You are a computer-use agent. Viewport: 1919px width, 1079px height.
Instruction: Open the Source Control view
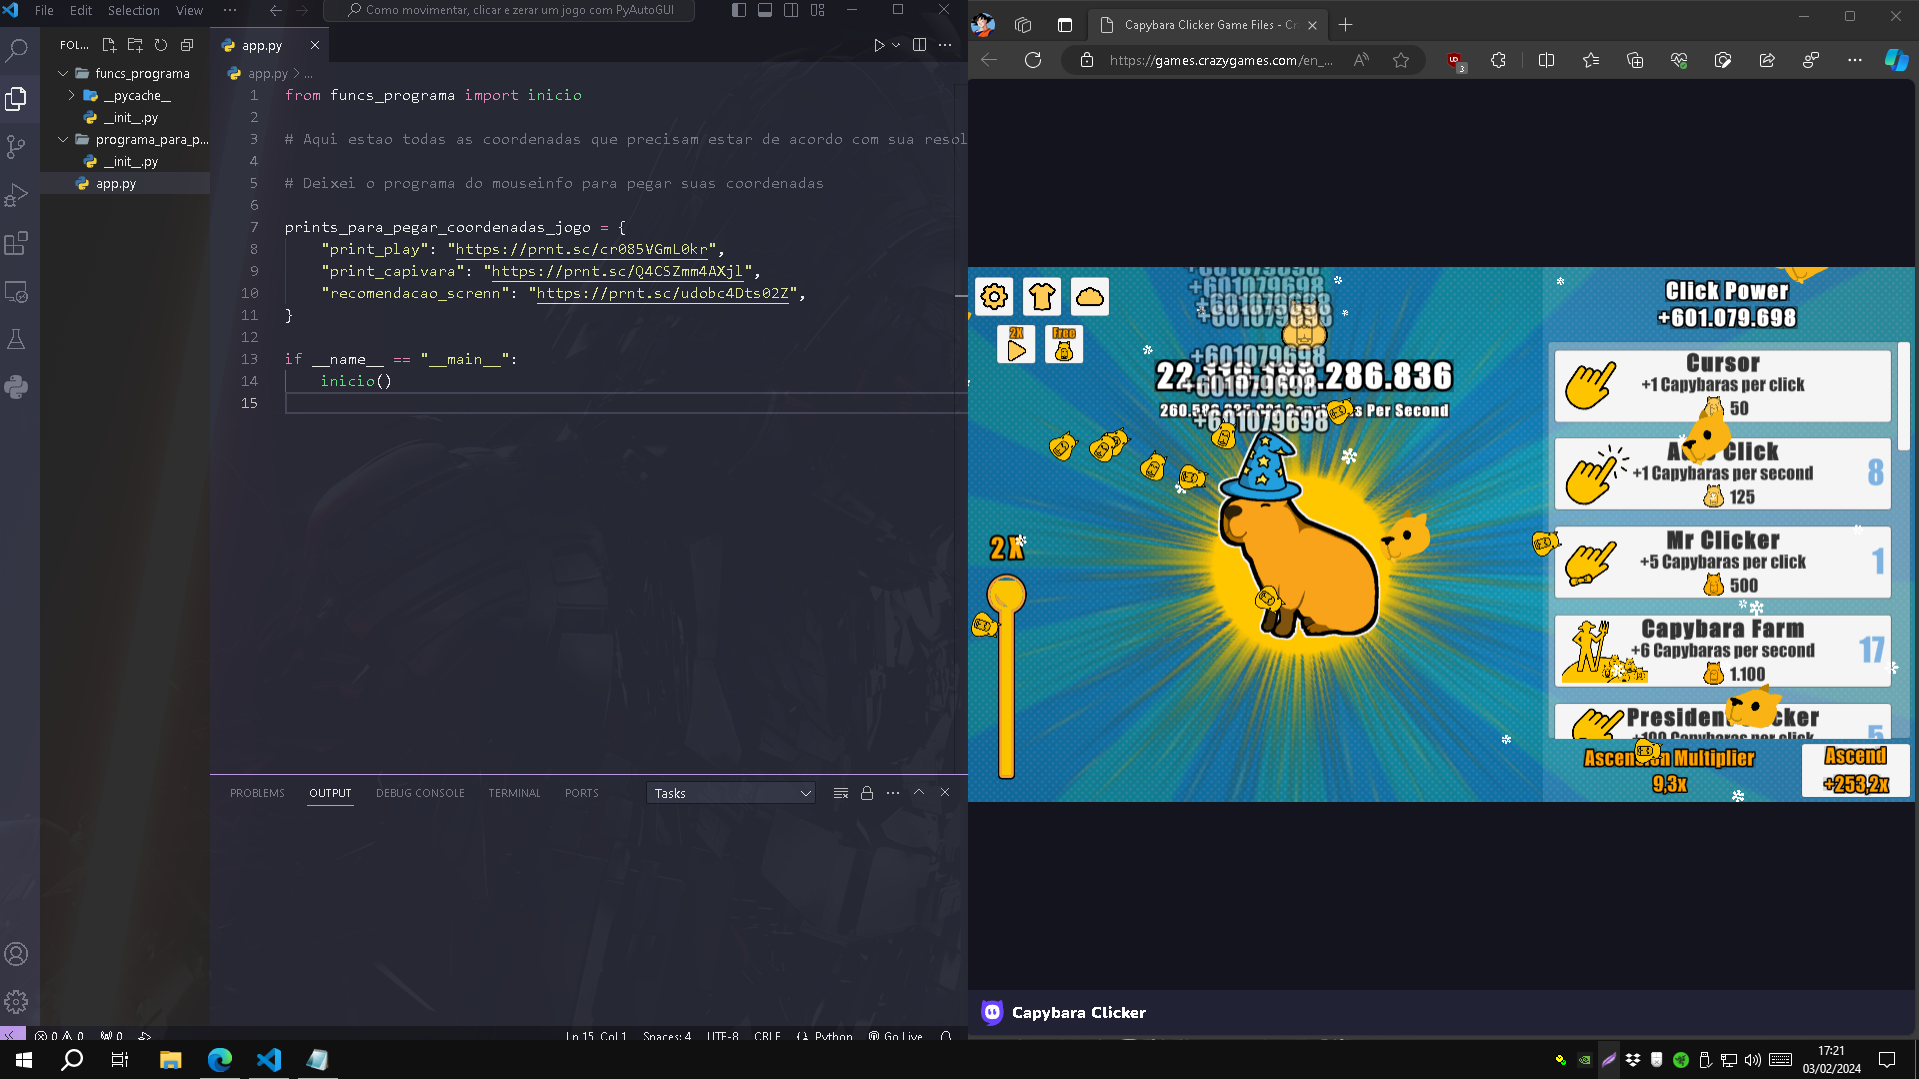click(x=16, y=147)
